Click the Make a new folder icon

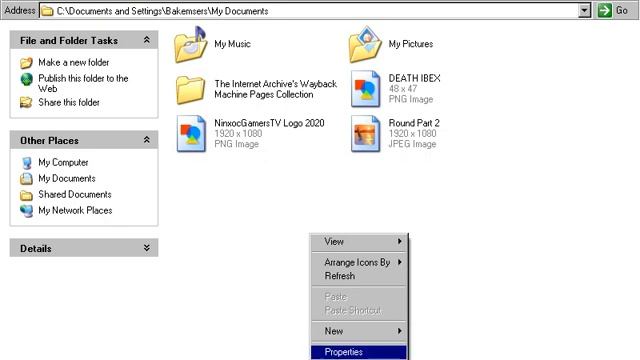coord(27,62)
